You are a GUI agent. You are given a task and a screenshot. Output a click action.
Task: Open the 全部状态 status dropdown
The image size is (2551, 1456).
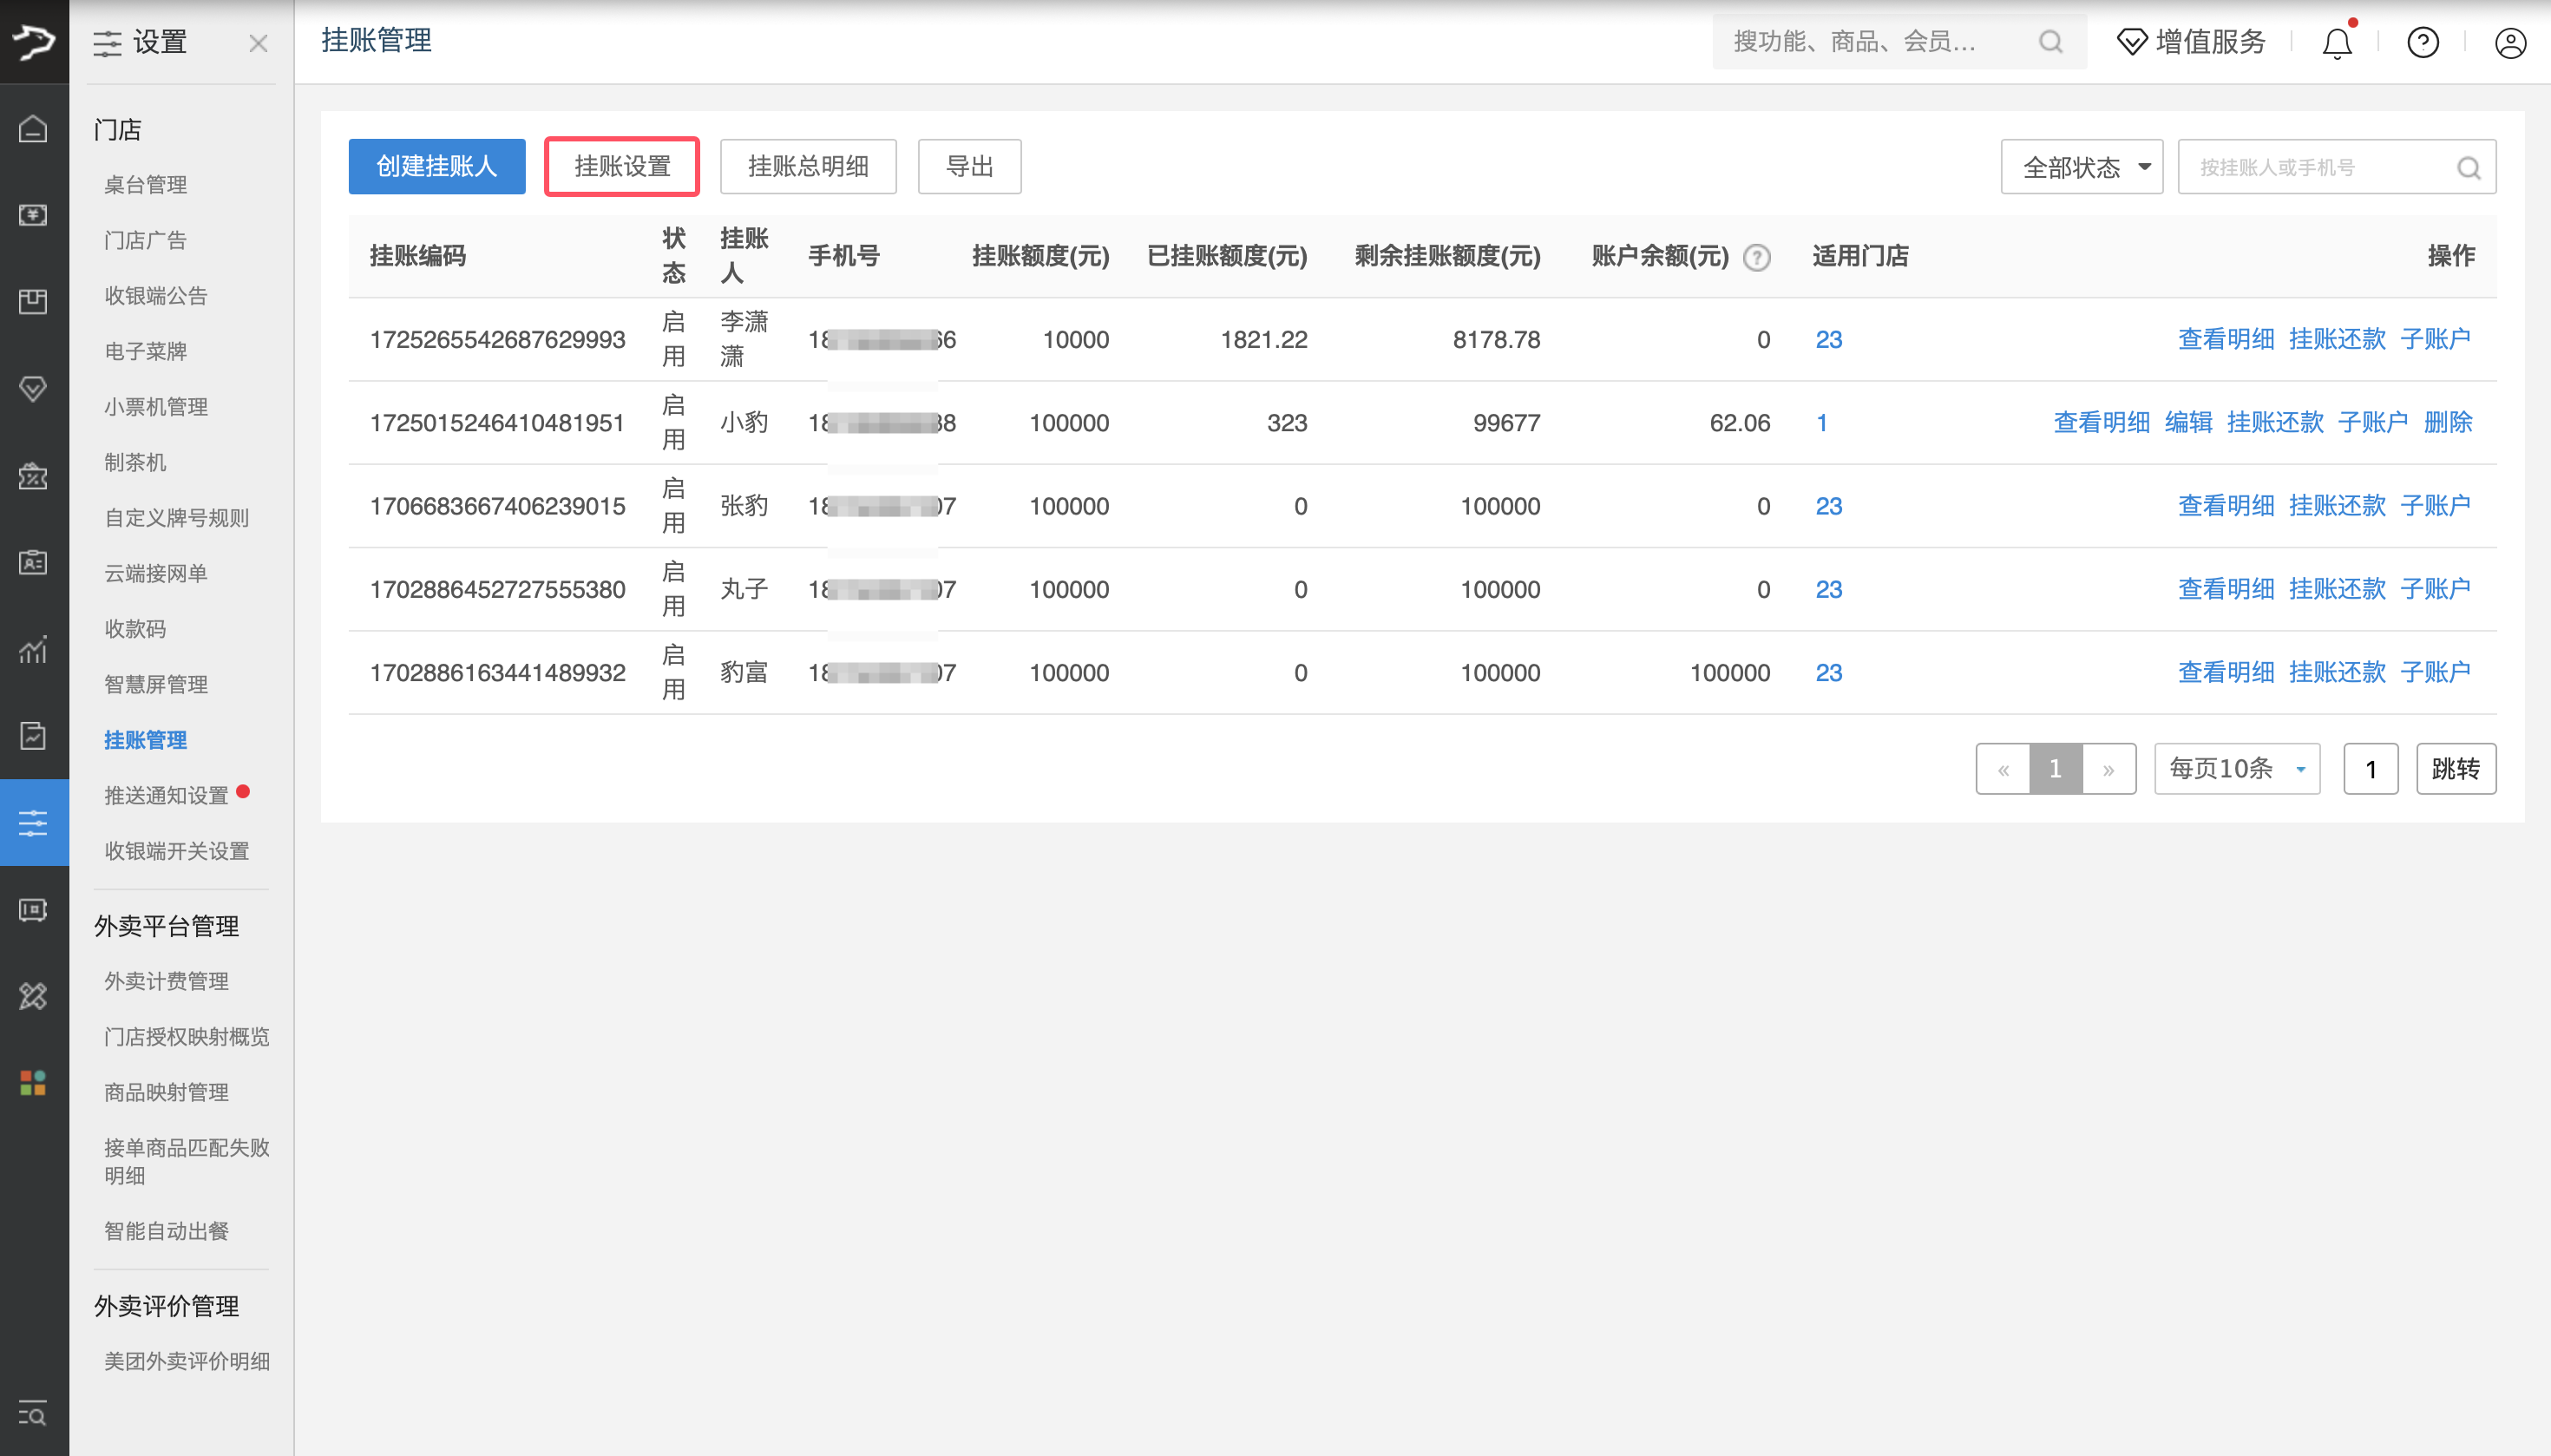[2081, 167]
